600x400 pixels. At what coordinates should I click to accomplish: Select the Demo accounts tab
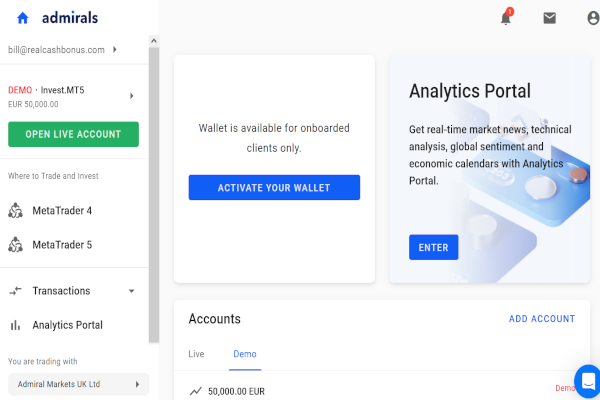245,354
